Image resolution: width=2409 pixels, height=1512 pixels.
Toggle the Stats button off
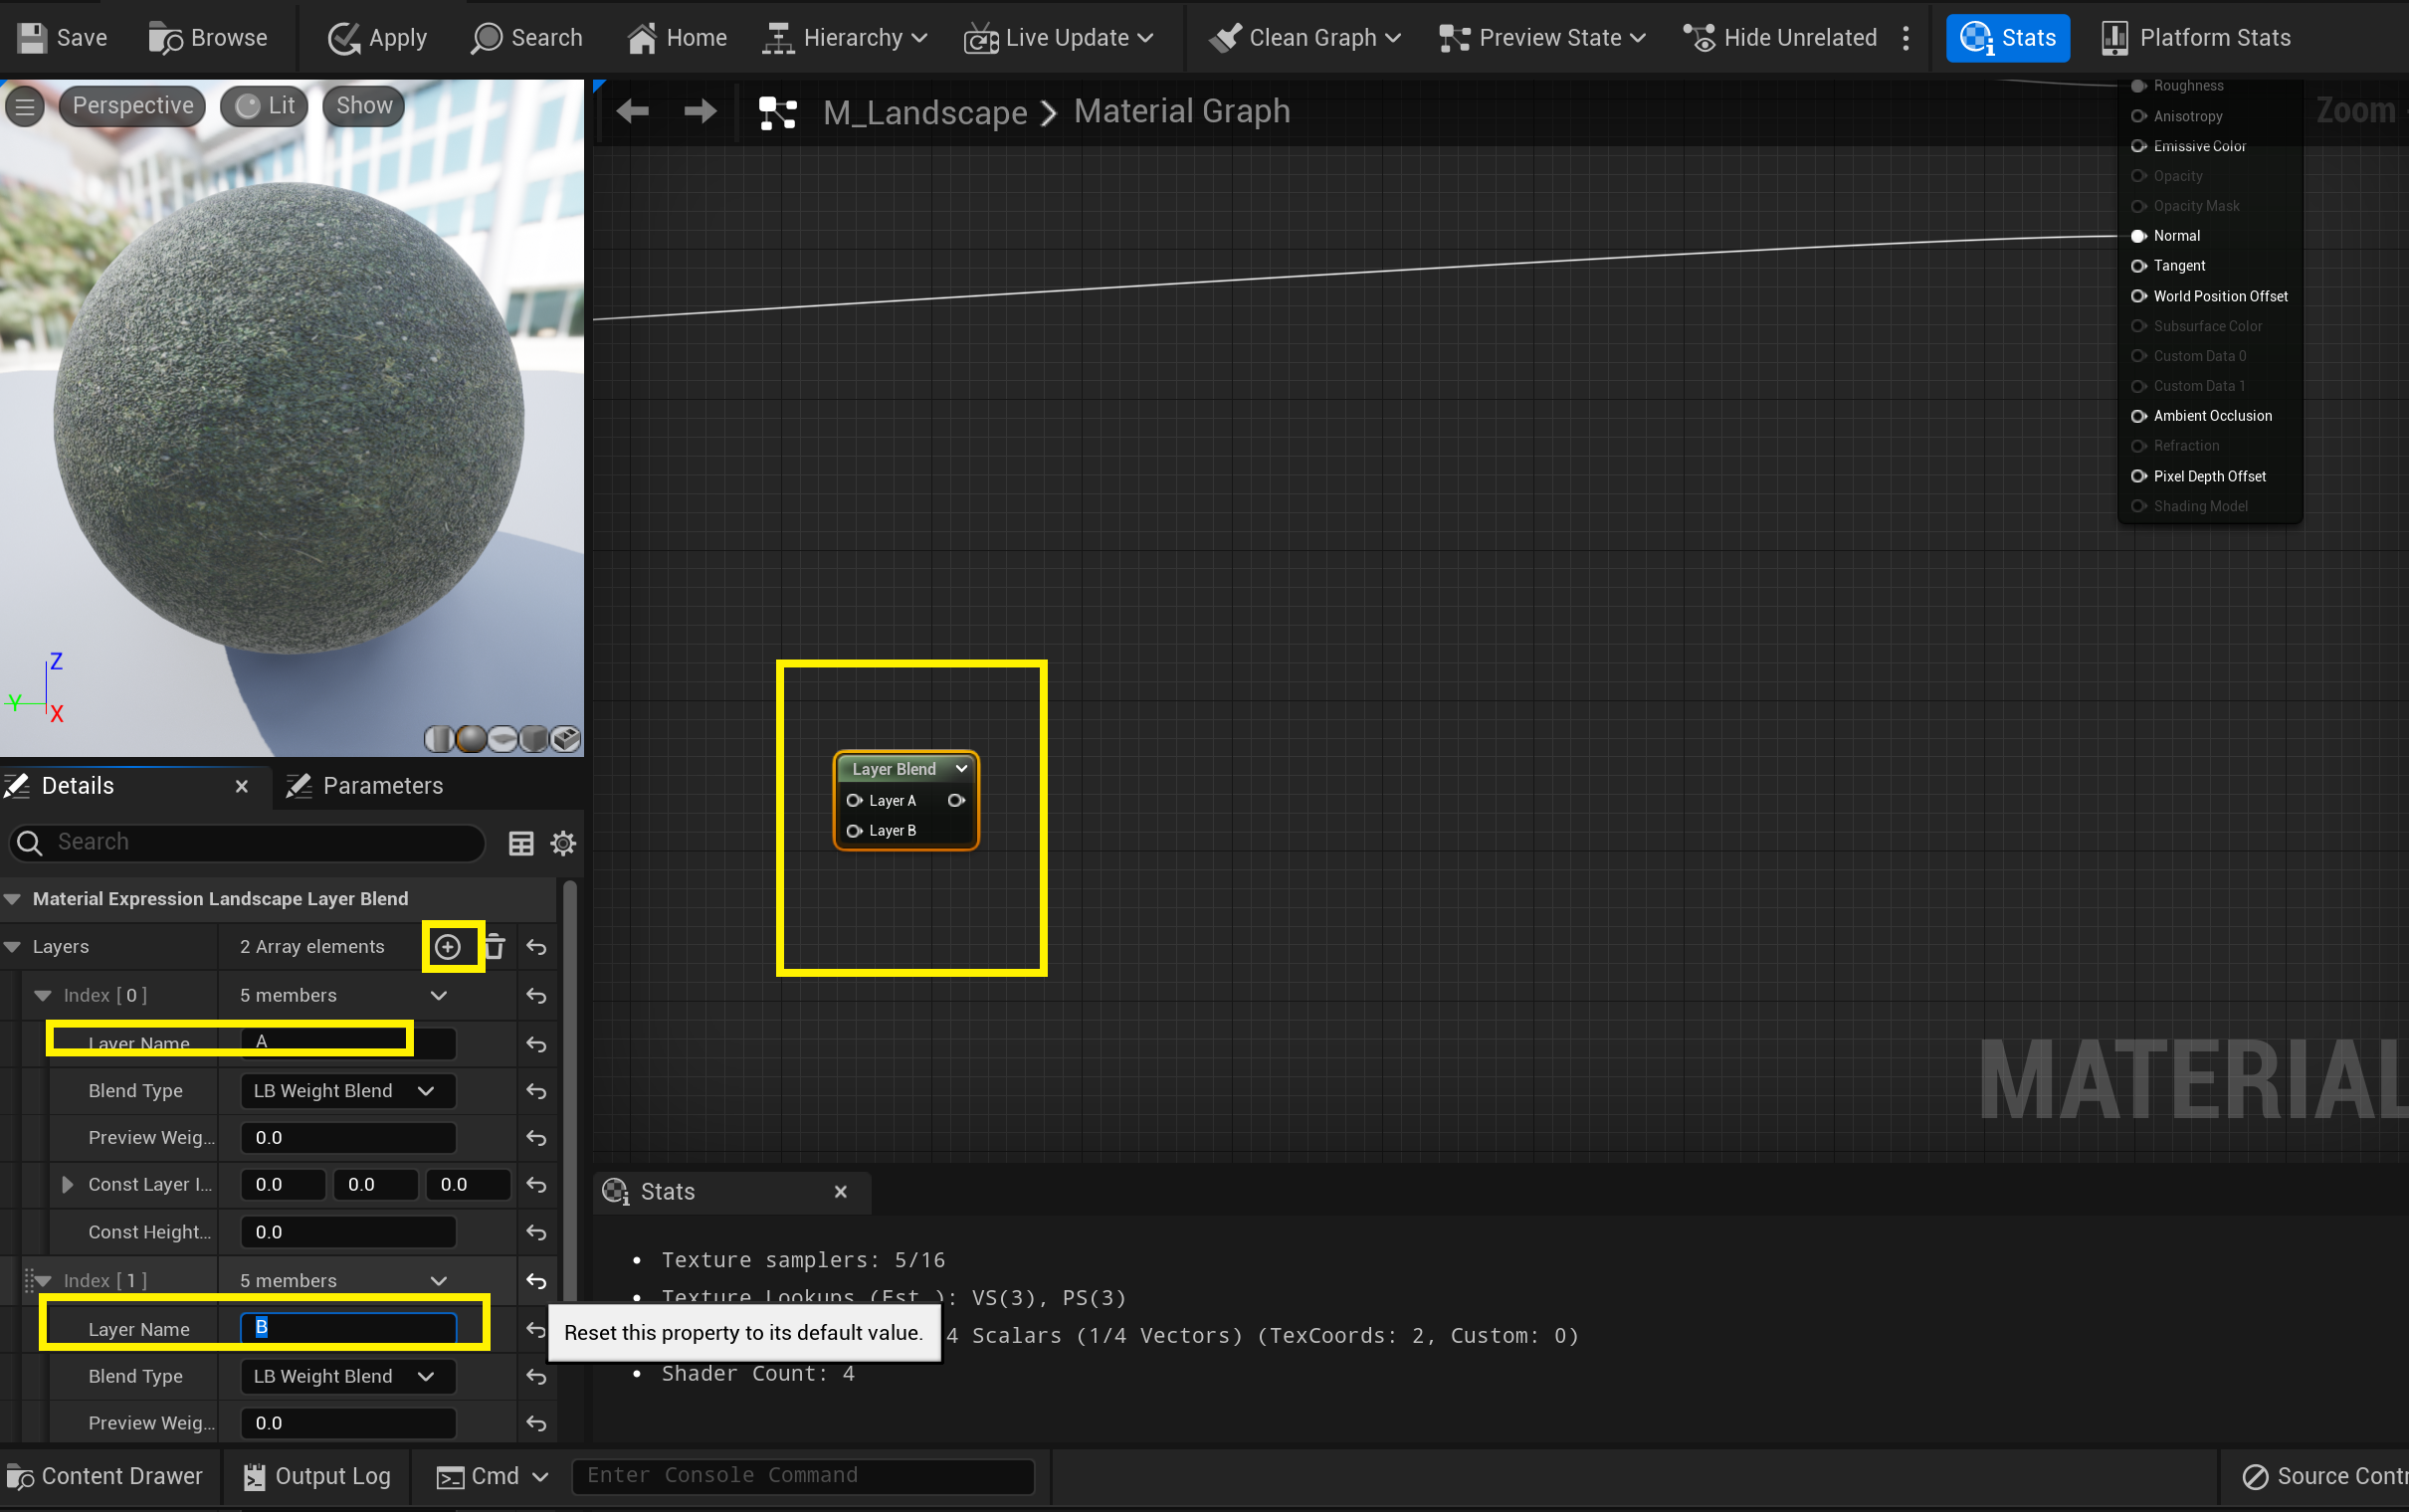point(2007,38)
